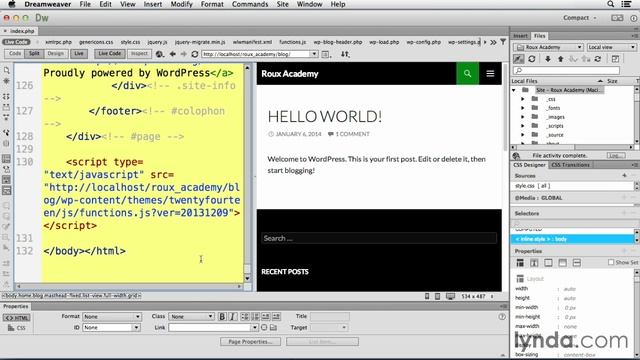Open Page Properties dialog

(250, 342)
